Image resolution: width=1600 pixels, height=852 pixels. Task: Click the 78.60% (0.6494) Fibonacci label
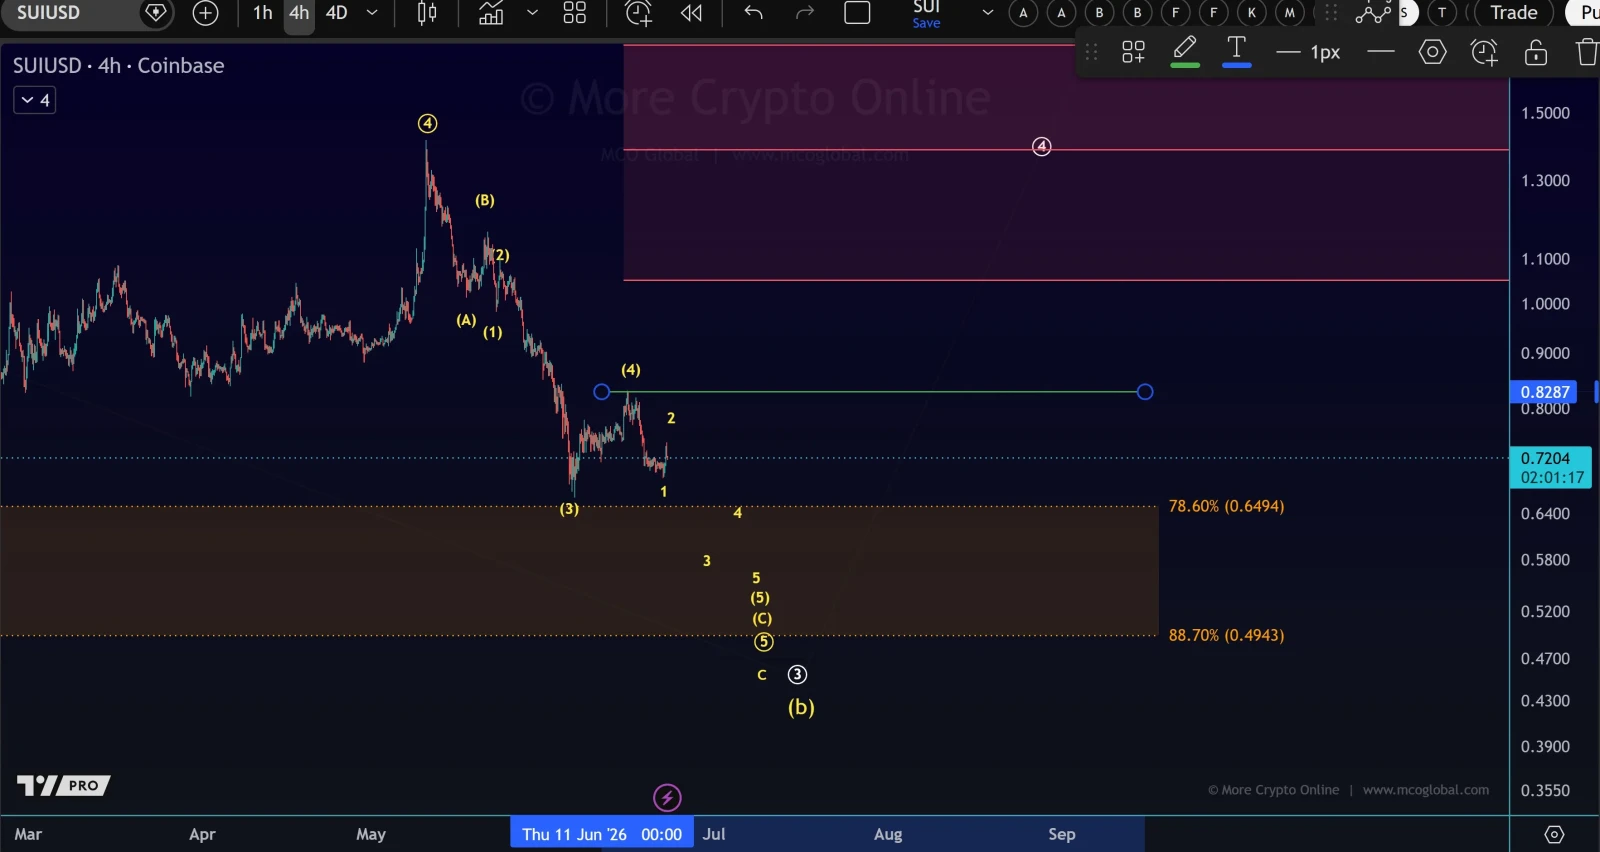(1226, 506)
